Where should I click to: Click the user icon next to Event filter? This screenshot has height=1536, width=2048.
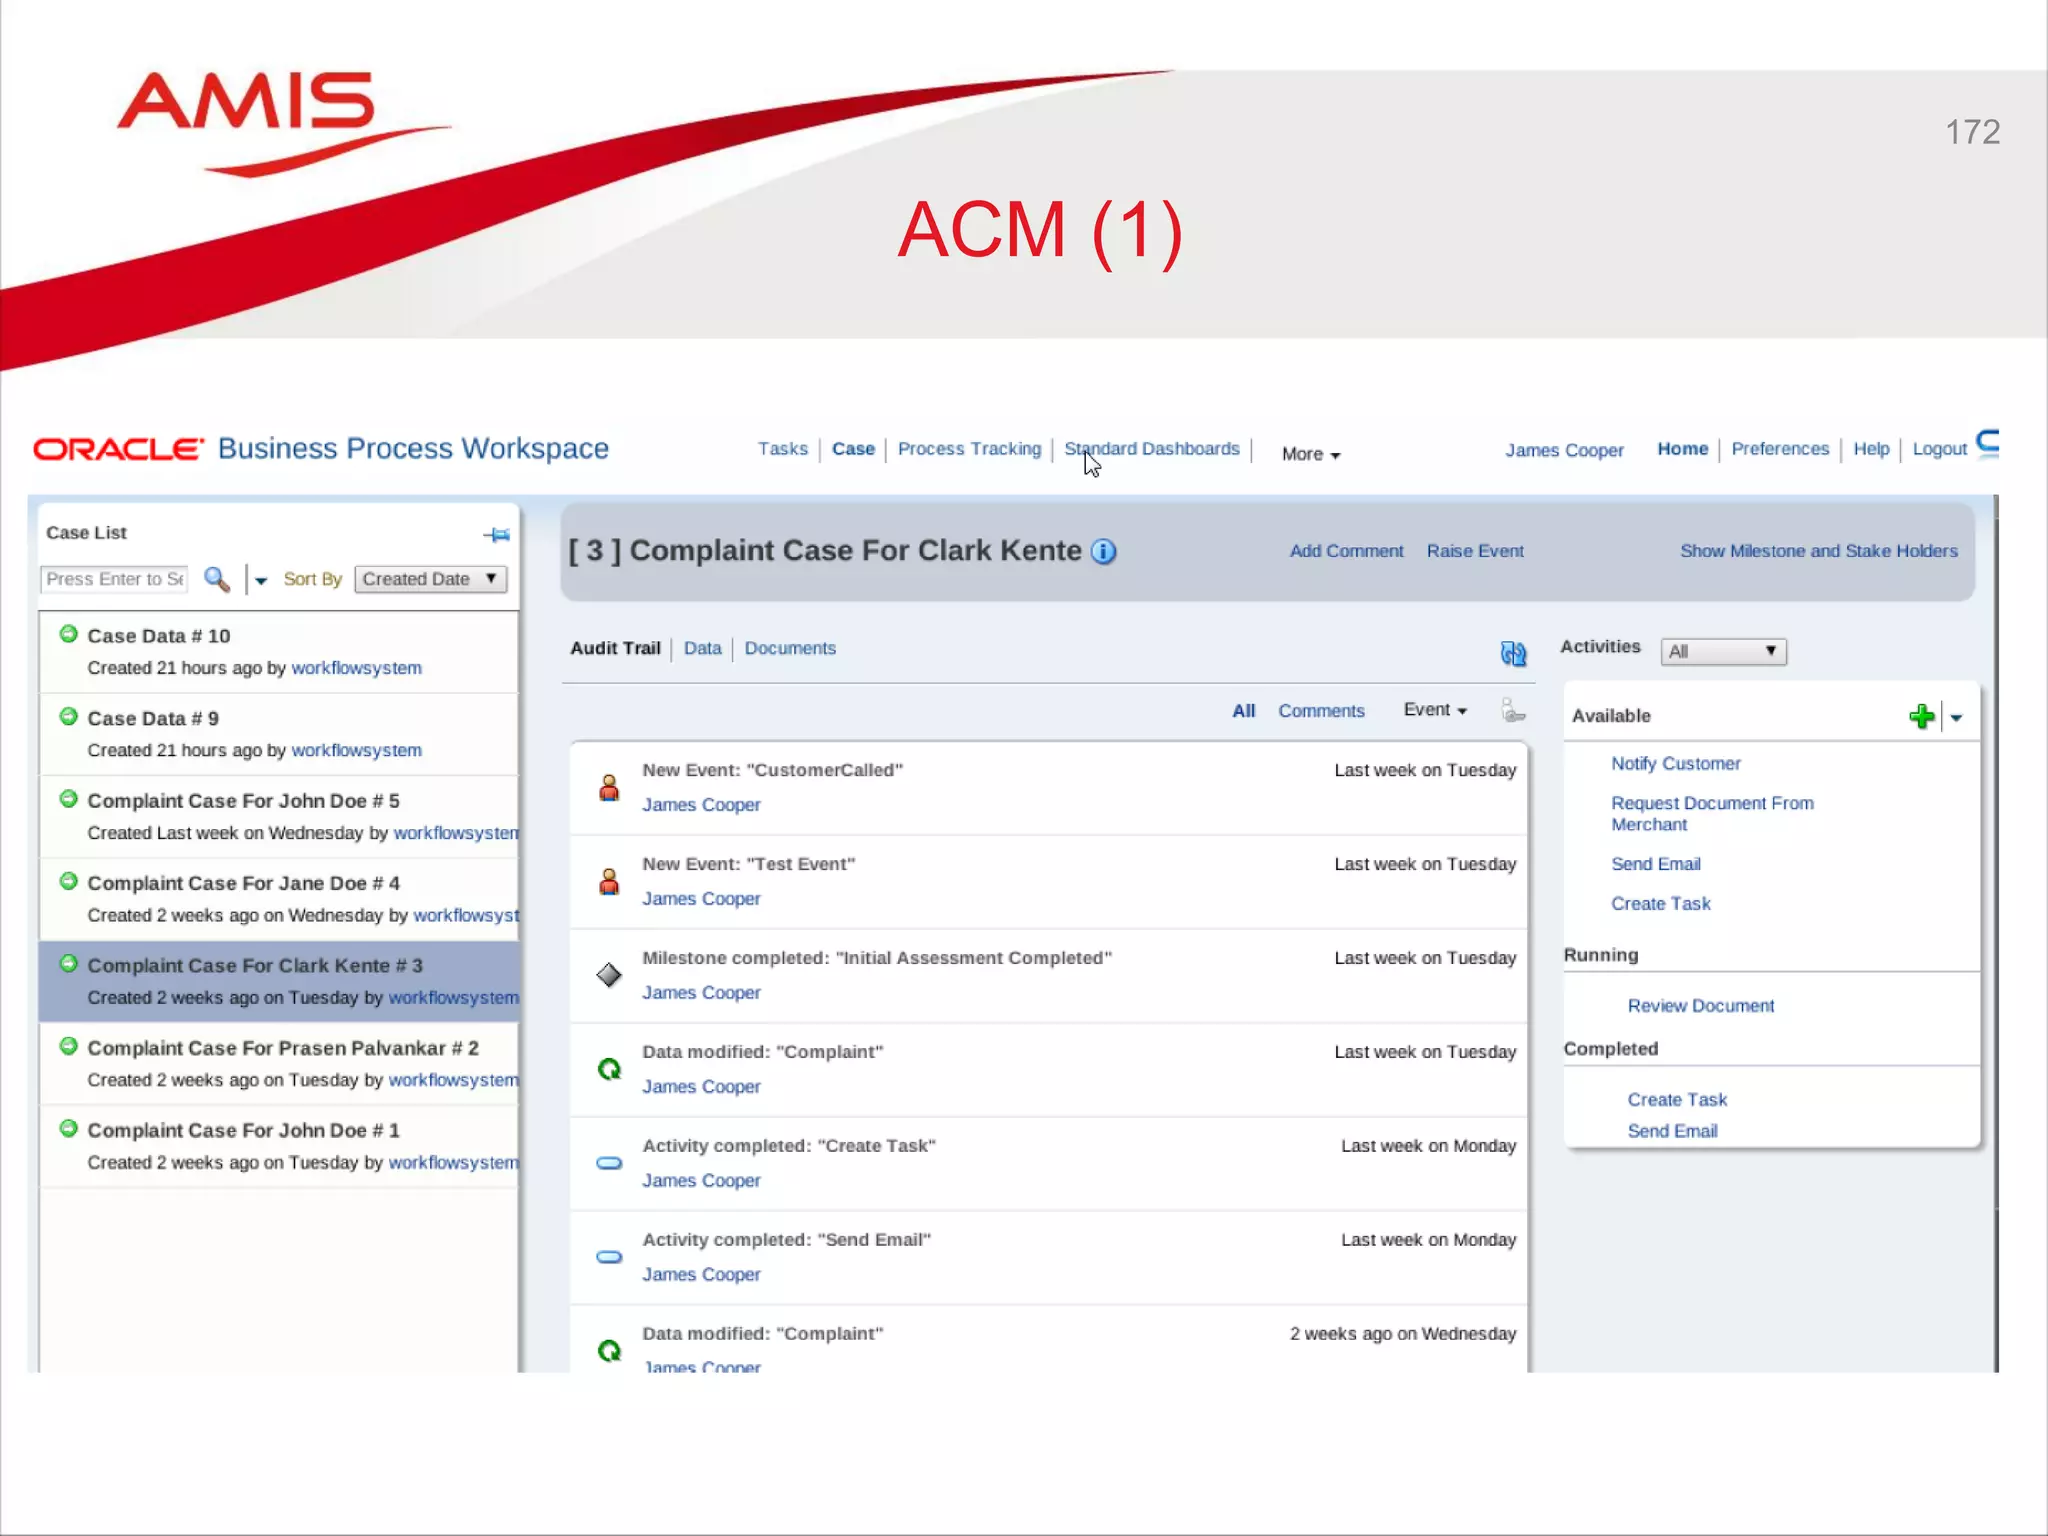tap(1513, 711)
